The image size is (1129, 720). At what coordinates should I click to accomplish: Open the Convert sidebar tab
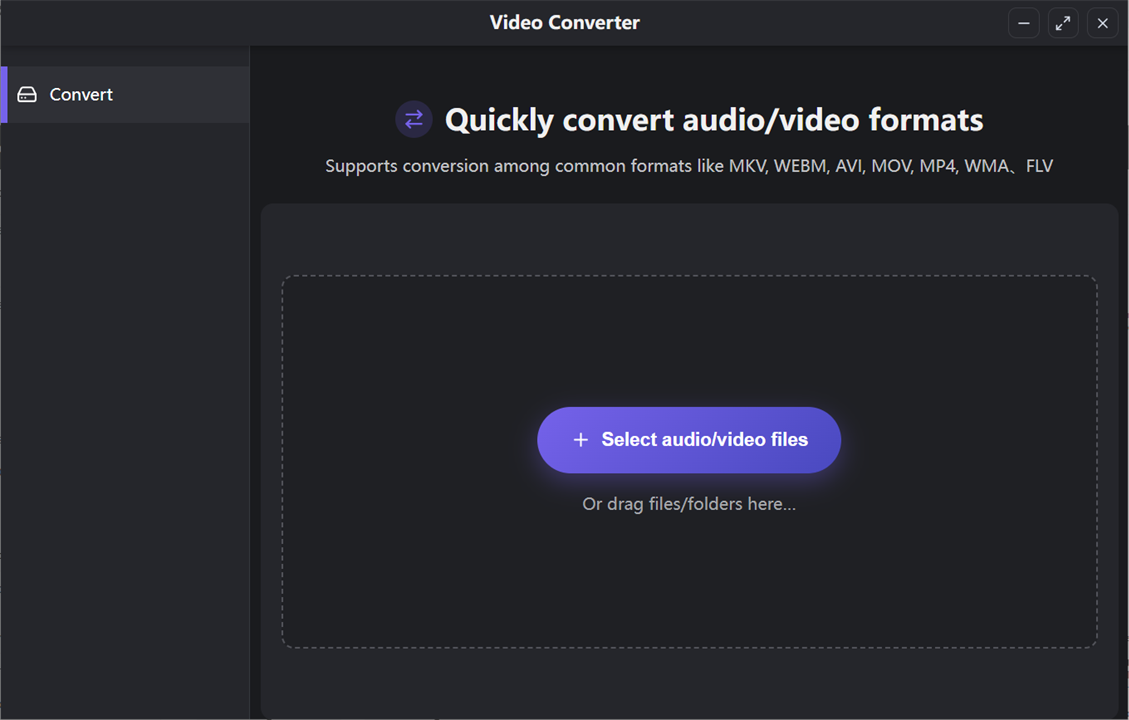coord(125,94)
